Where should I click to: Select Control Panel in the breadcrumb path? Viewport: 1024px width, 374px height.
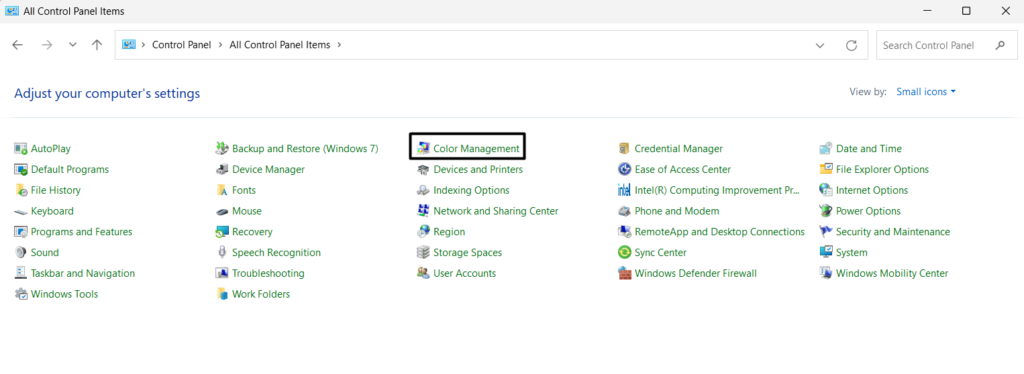182,45
